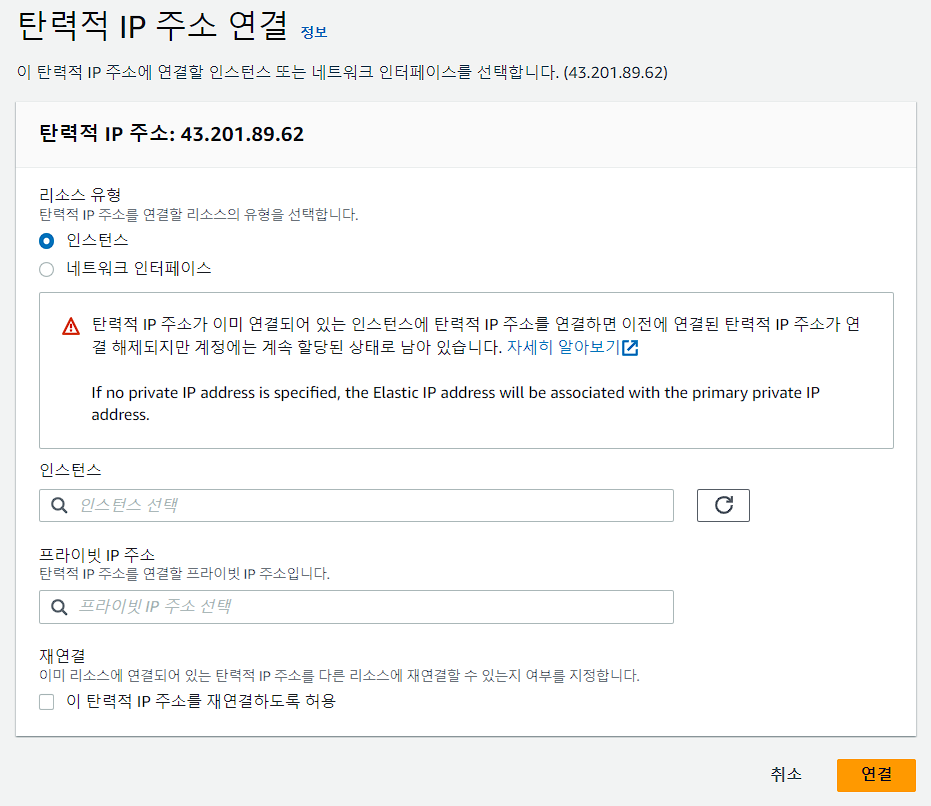Open the 프라이빗 IP 주소 선택 search field
The image size is (931, 806).
[x=356, y=607]
